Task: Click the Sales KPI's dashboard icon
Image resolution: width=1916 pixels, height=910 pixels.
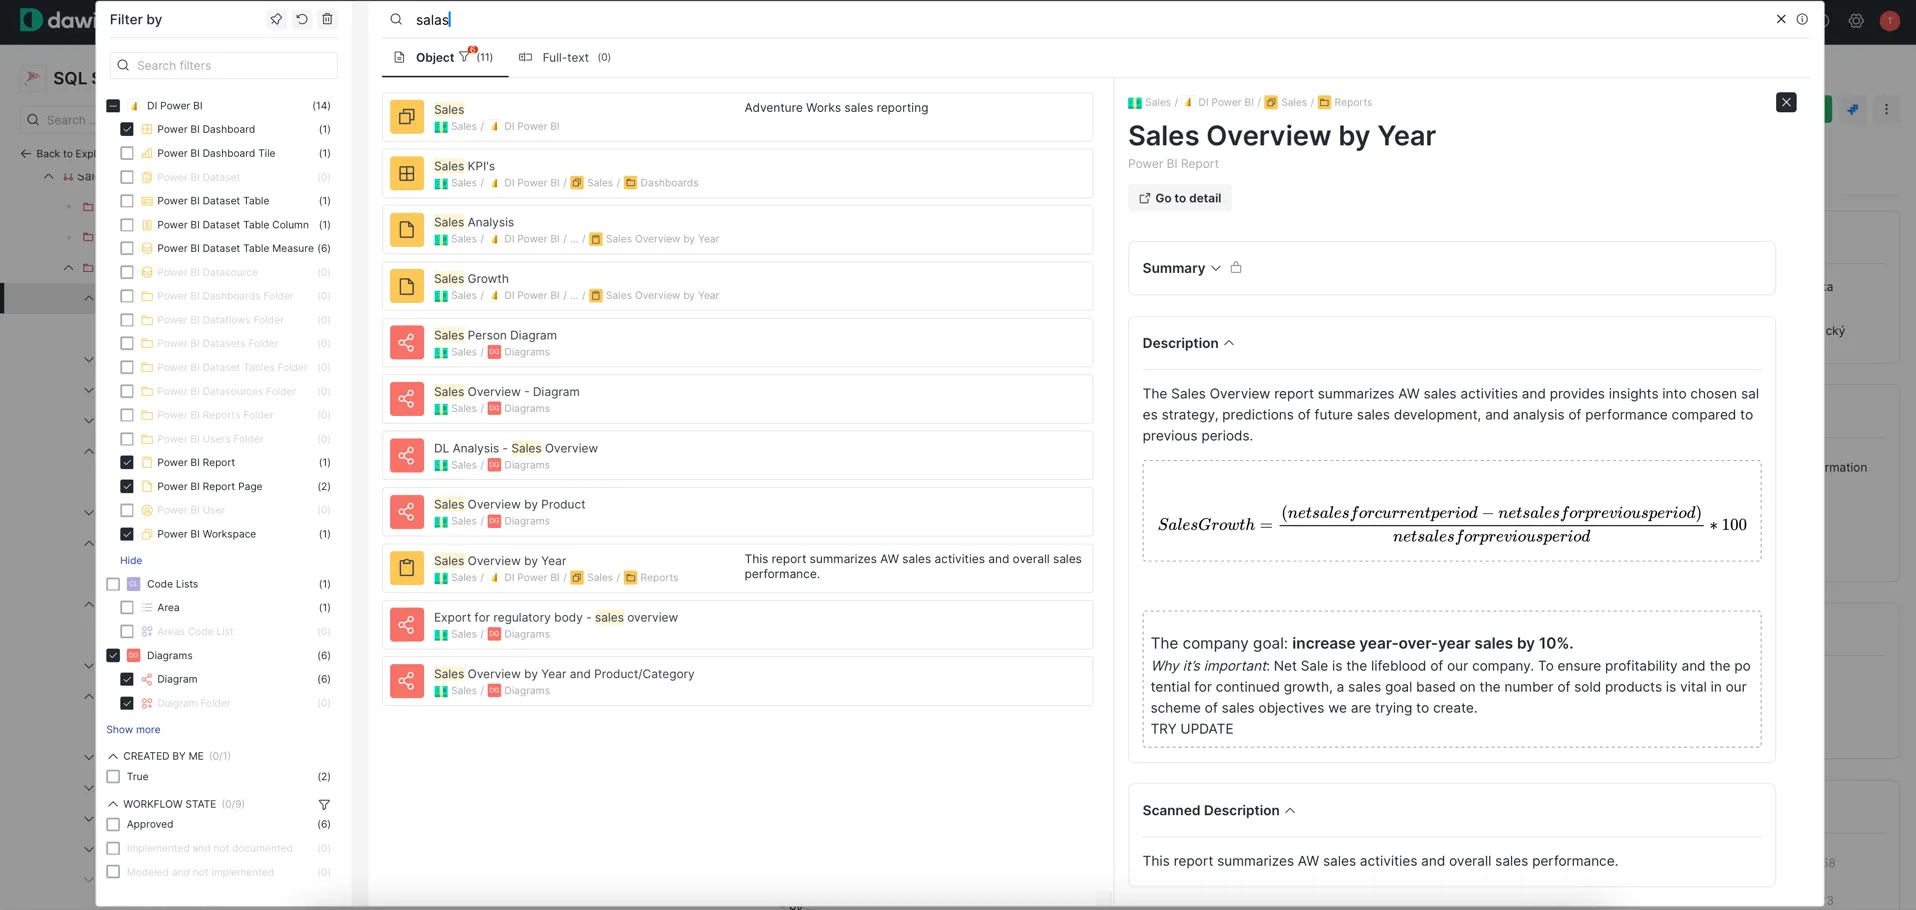Action: (407, 174)
